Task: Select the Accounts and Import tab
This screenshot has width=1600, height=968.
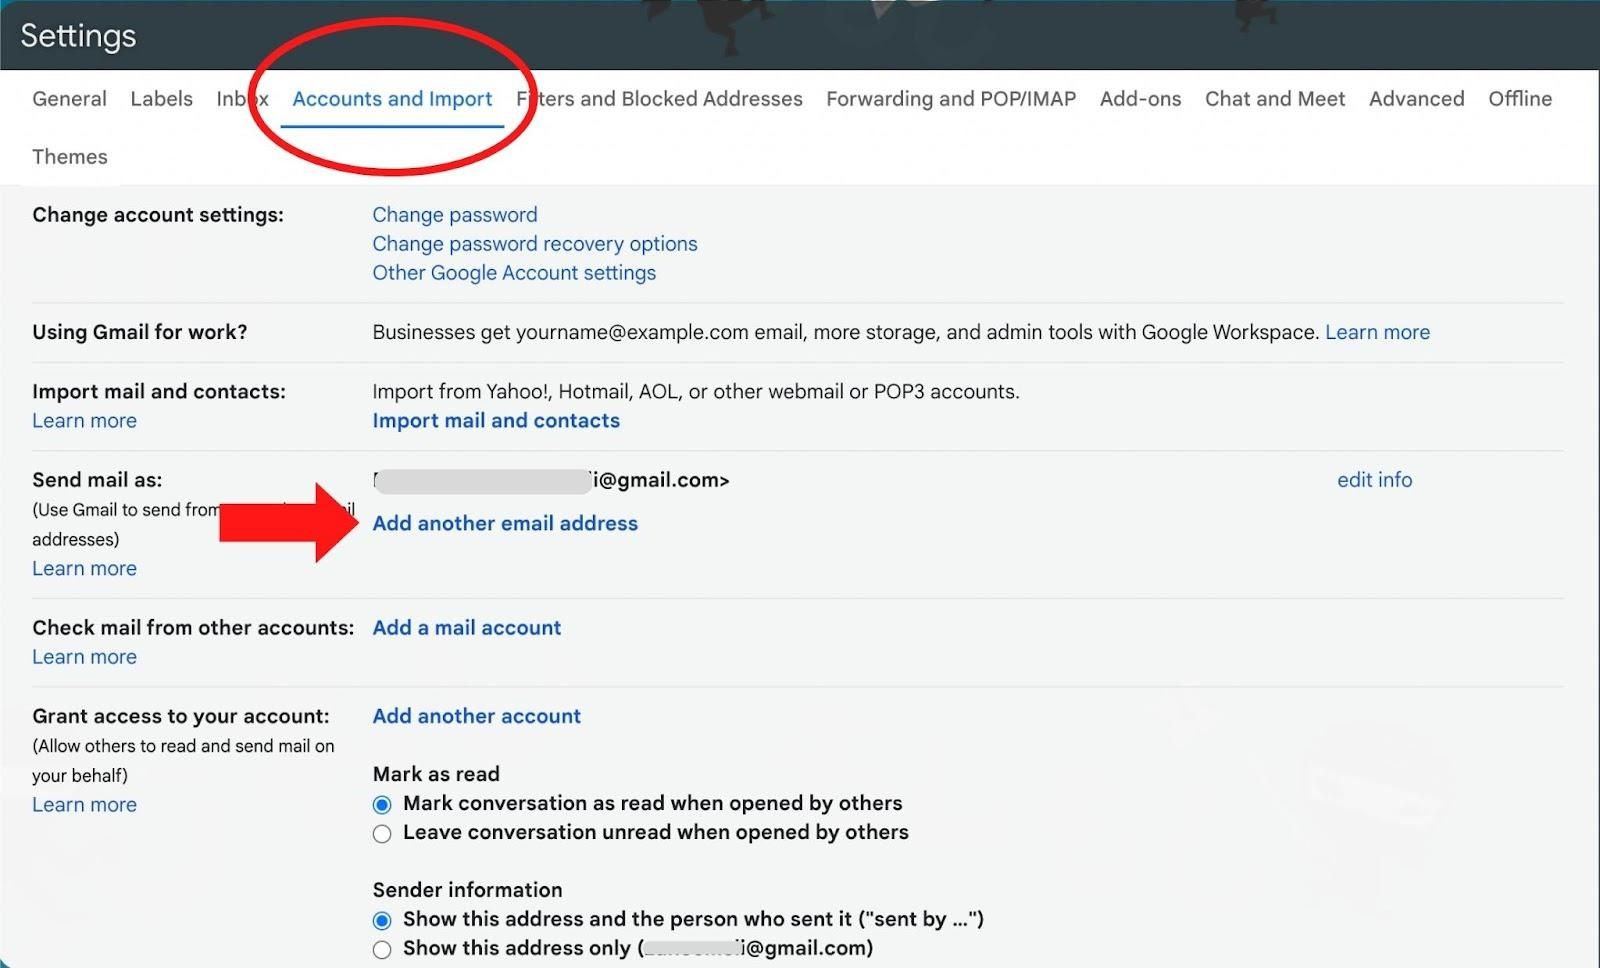Action: click(392, 99)
